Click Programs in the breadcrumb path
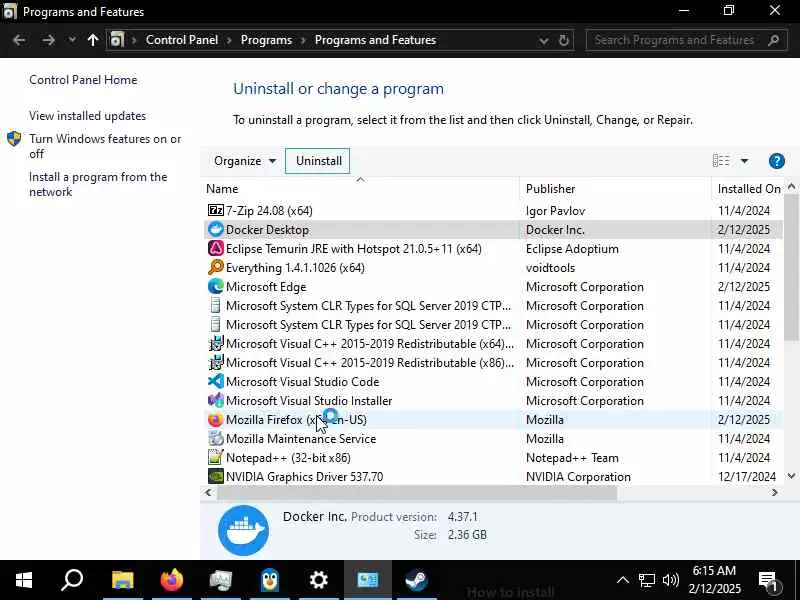This screenshot has height=600, width=800. 266,40
